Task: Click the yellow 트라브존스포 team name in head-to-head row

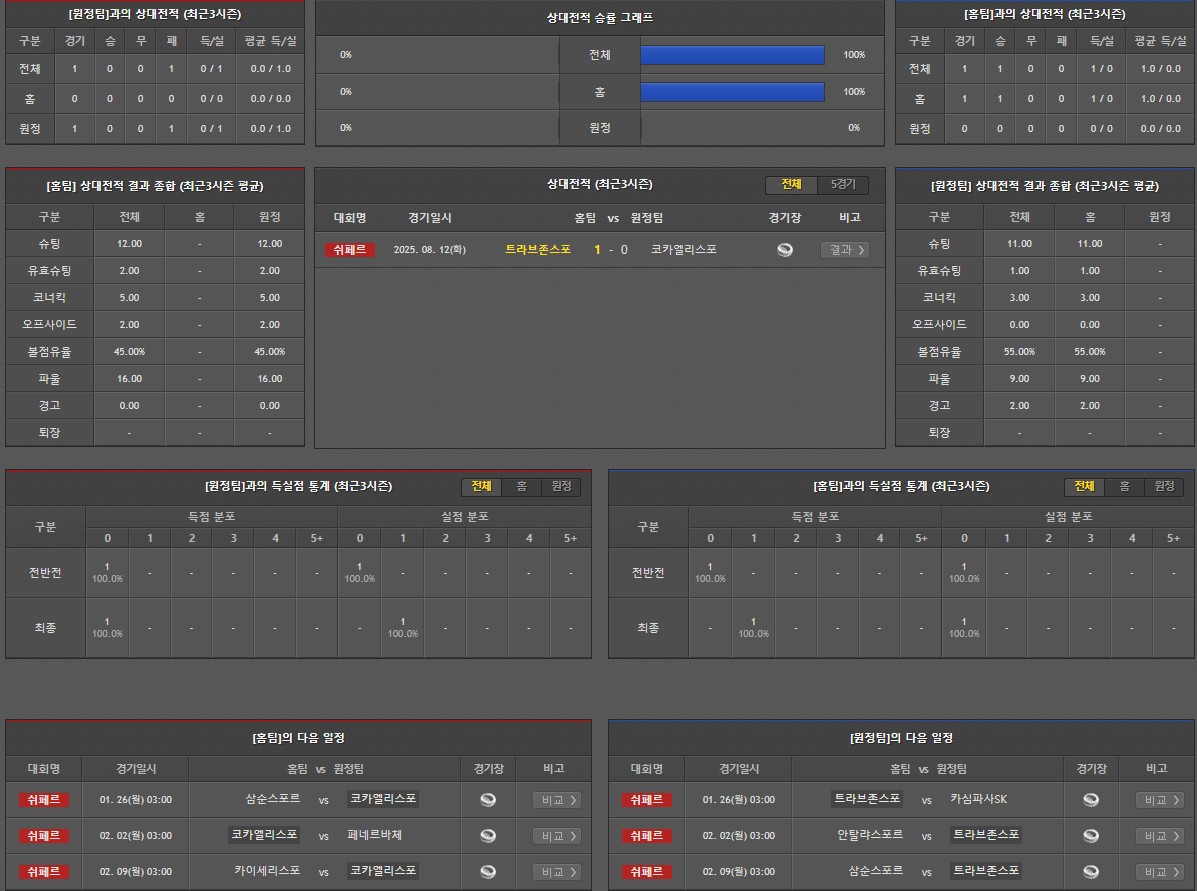Action: 538,250
